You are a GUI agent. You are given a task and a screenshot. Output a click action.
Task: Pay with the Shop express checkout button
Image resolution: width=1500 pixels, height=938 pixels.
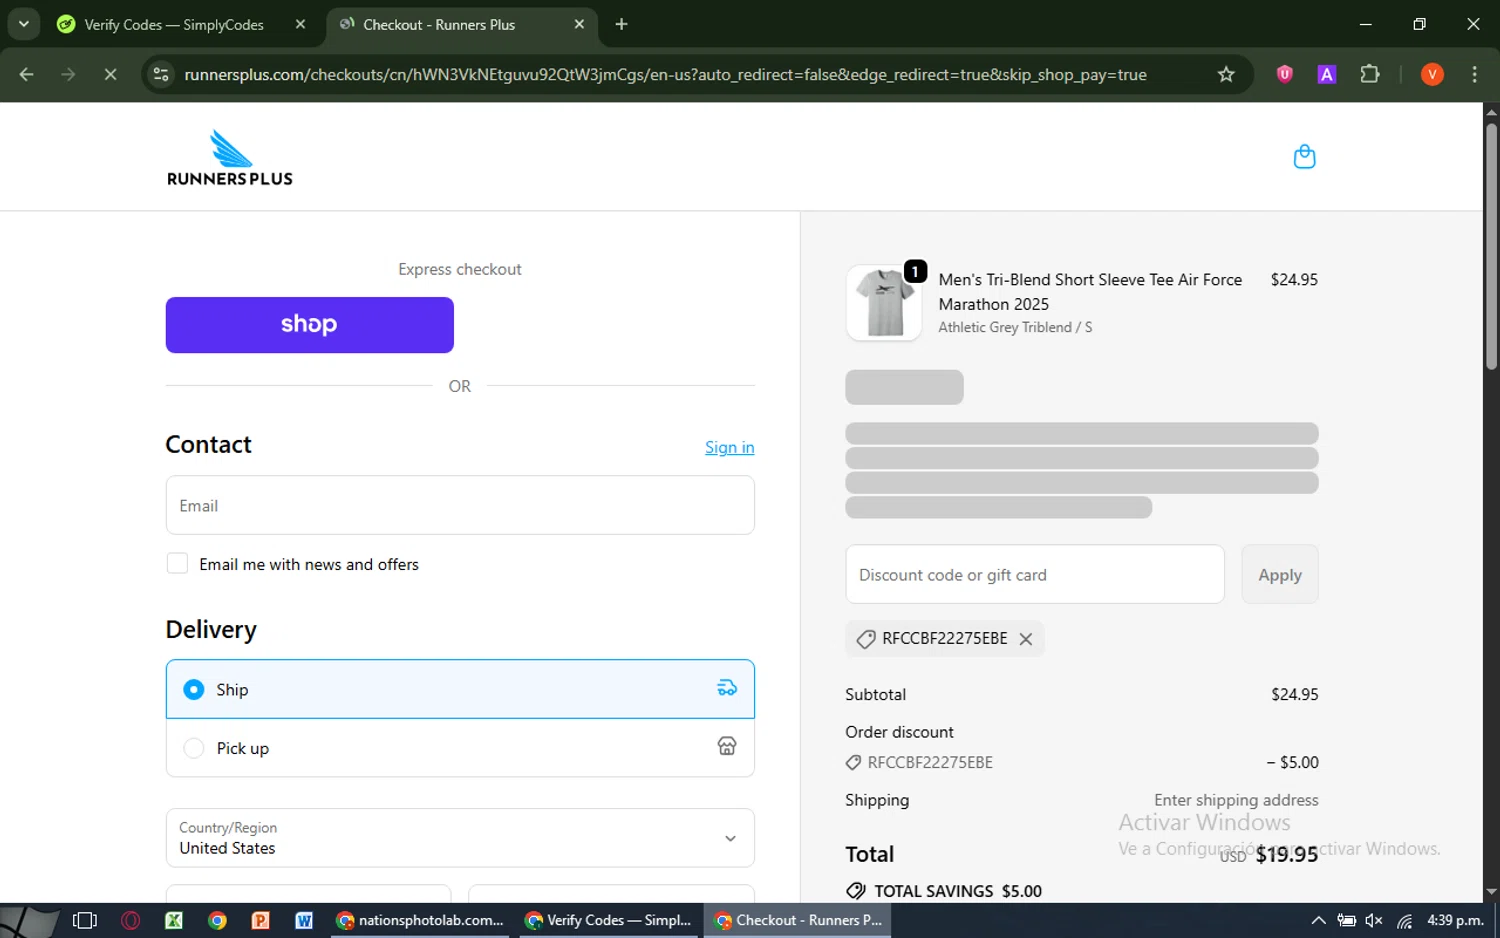pos(309,325)
